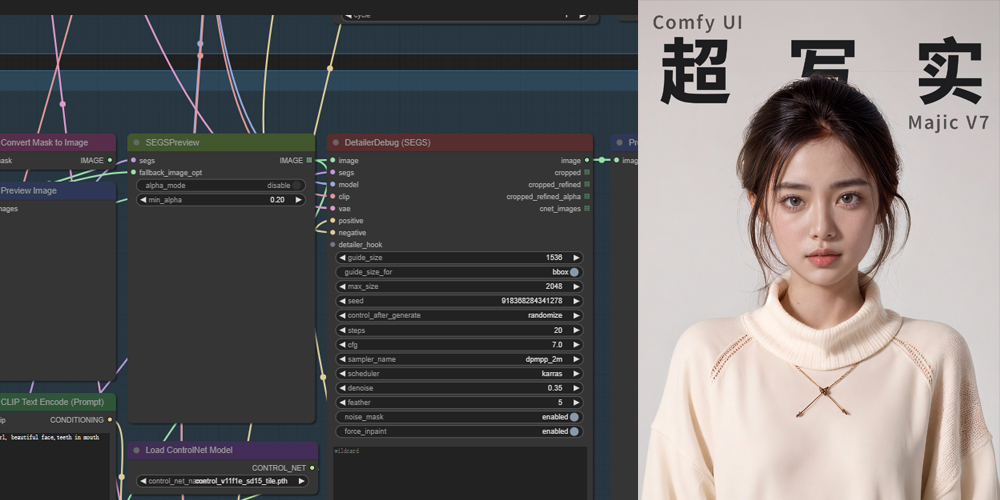
Task: Click the segs input socket on SEGSPreview
Action: (133, 161)
